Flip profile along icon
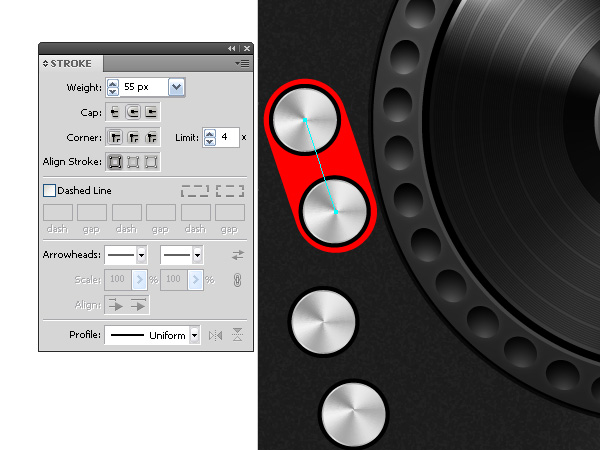600x450 pixels. click(215, 336)
